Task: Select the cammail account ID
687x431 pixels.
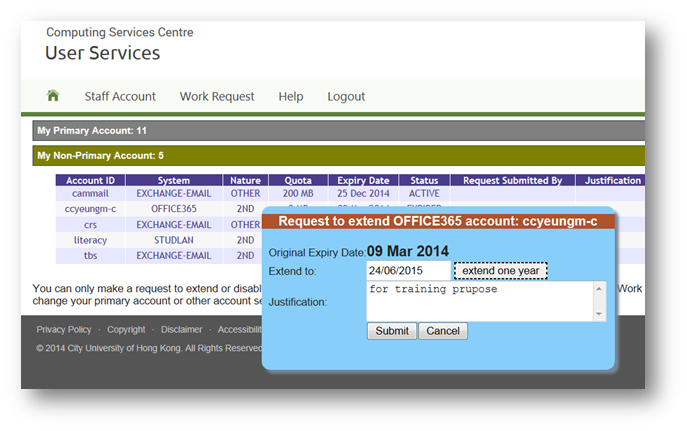Action: (x=90, y=193)
